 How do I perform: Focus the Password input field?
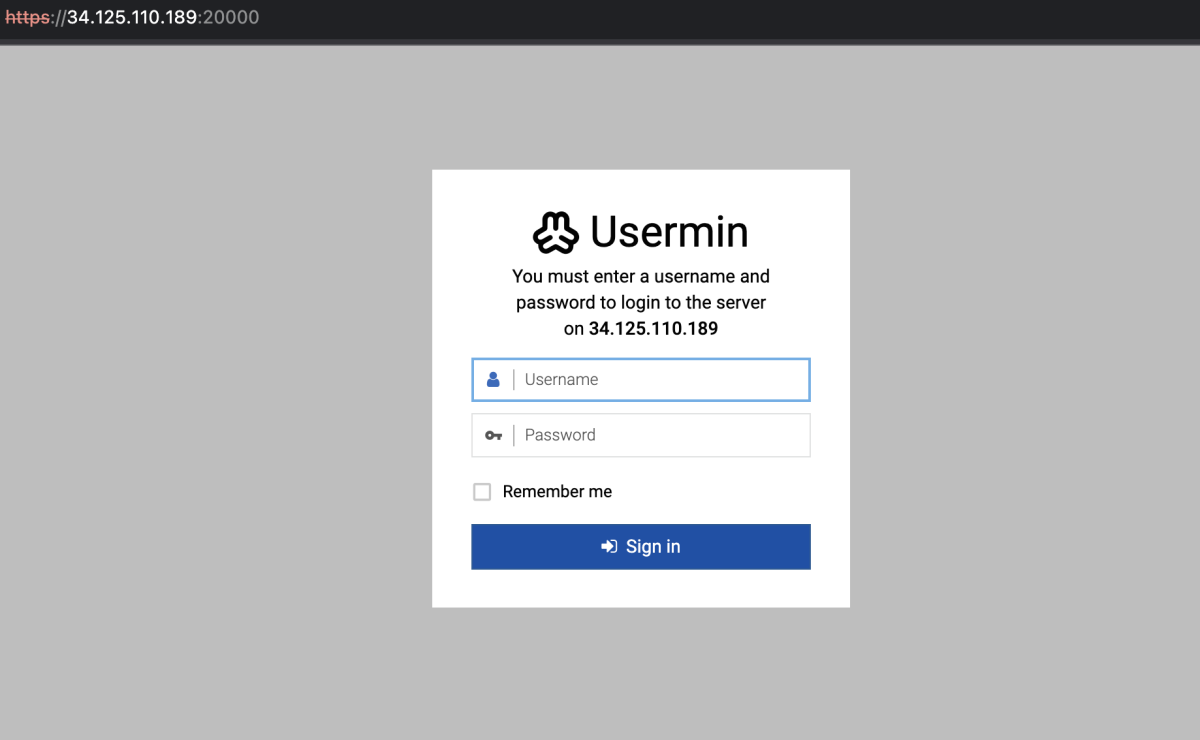click(641, 435)
